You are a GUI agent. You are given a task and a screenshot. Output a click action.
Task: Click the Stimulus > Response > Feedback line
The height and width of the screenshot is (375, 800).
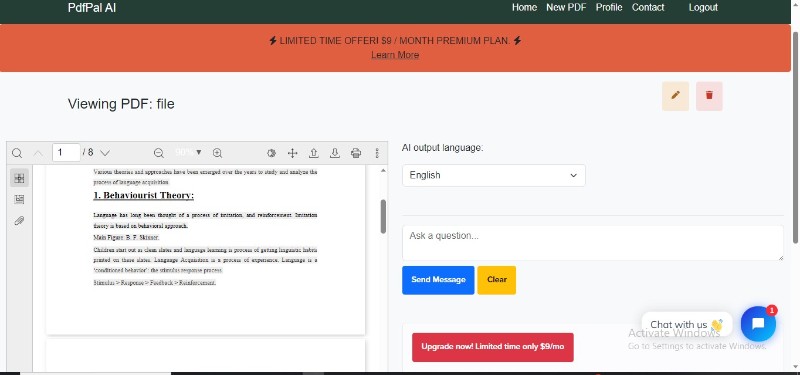coord(155,283)
